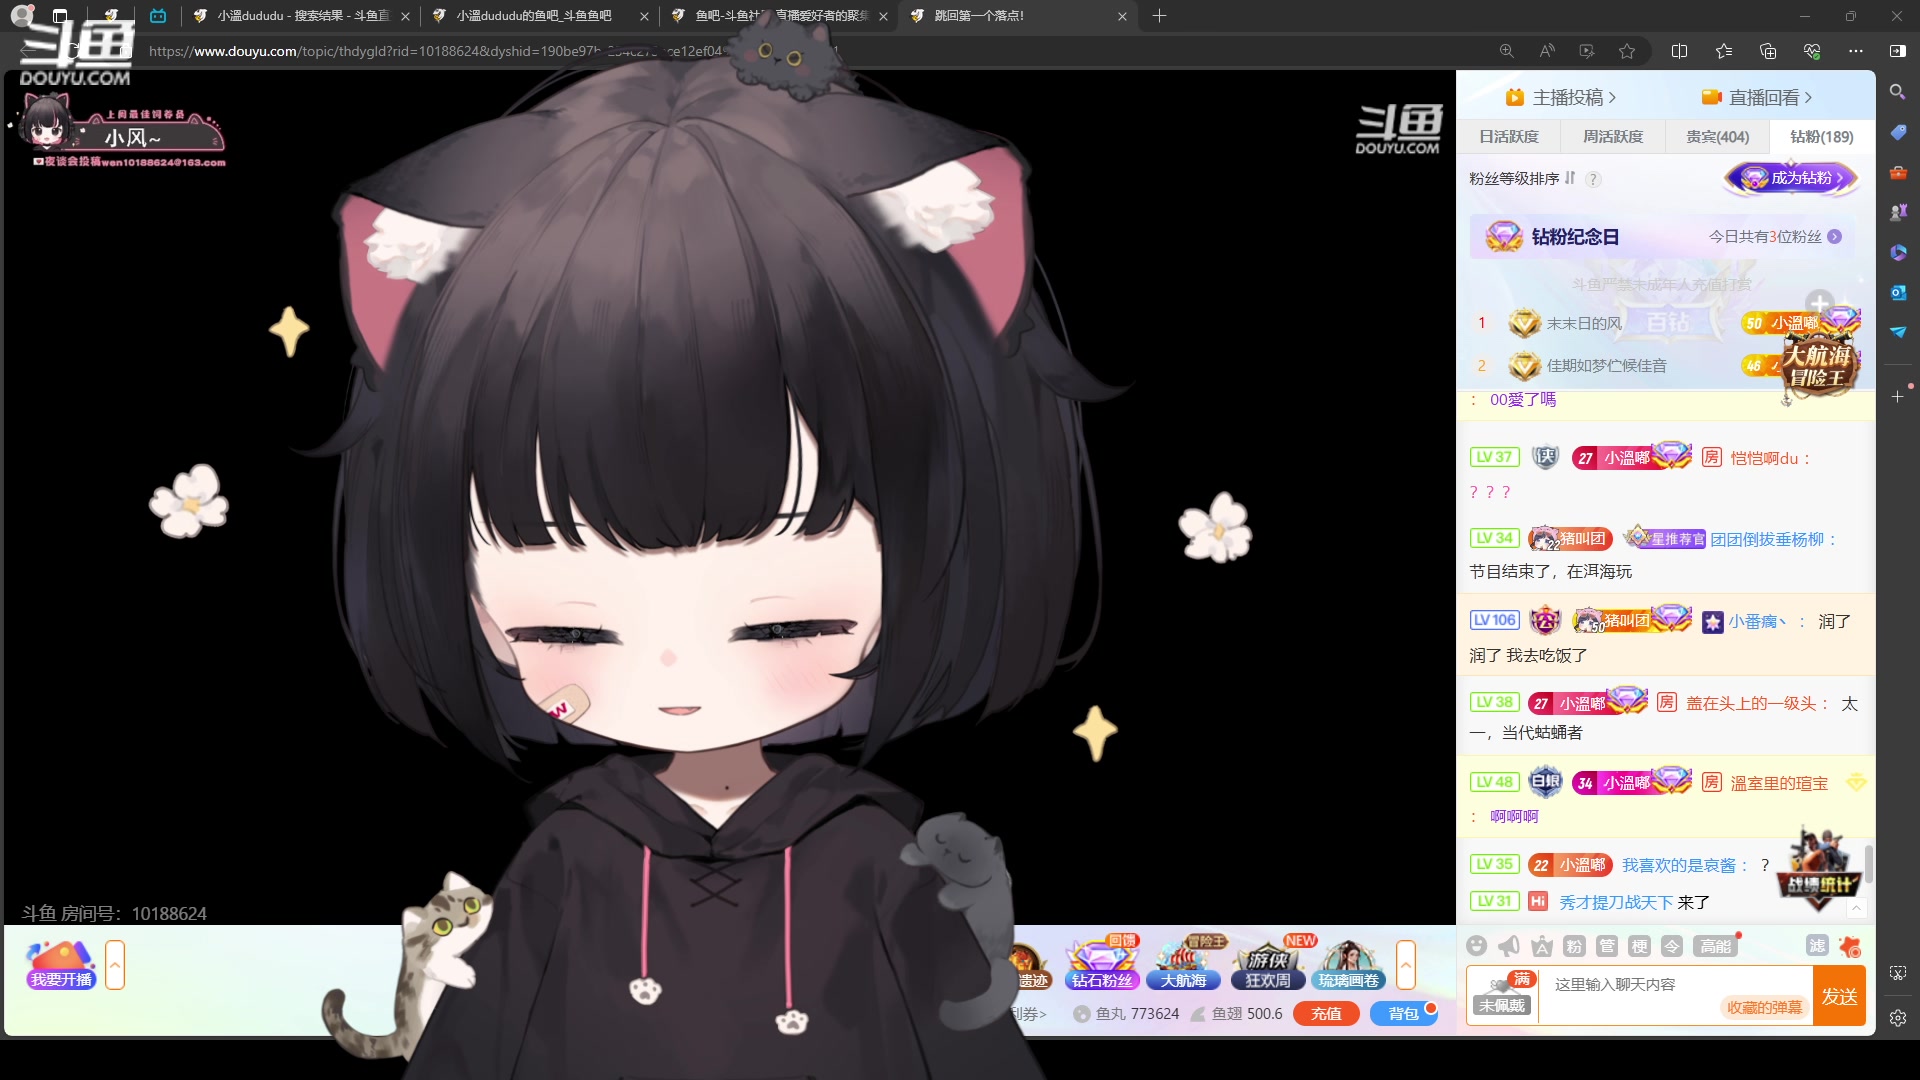Click 充值 recharge button
Image resolution: width=1920 pixels, height=1080 pixels.
[1326, 1013]
